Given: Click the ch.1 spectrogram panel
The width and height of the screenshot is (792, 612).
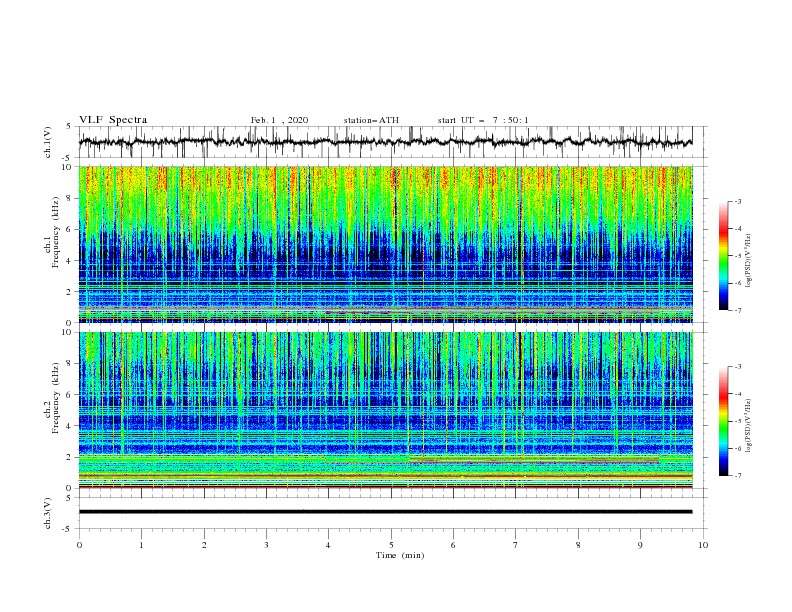Looking at the screenshot, I should point(385,244).
